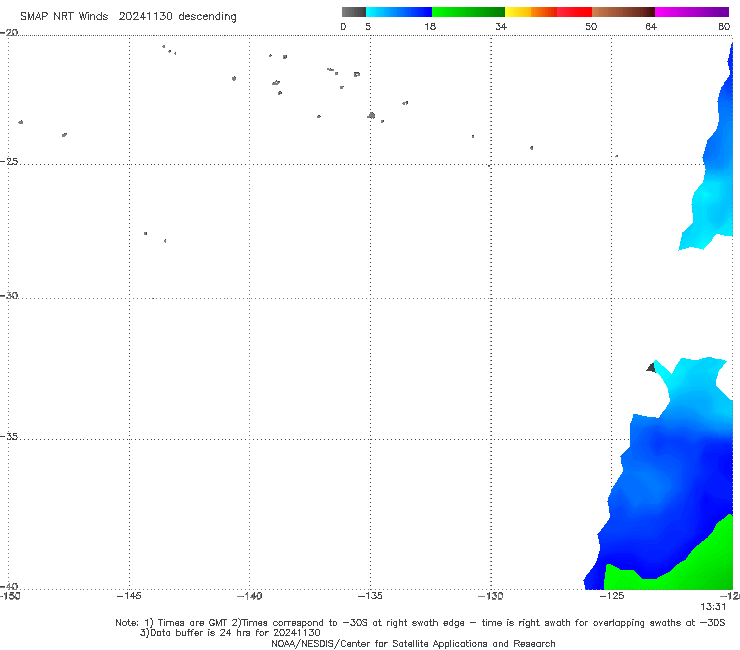Image resolution: width=740 pixels, height=650 pixels.
Task: Click the green 18-34 color bar segment
Action: (468, 12)
